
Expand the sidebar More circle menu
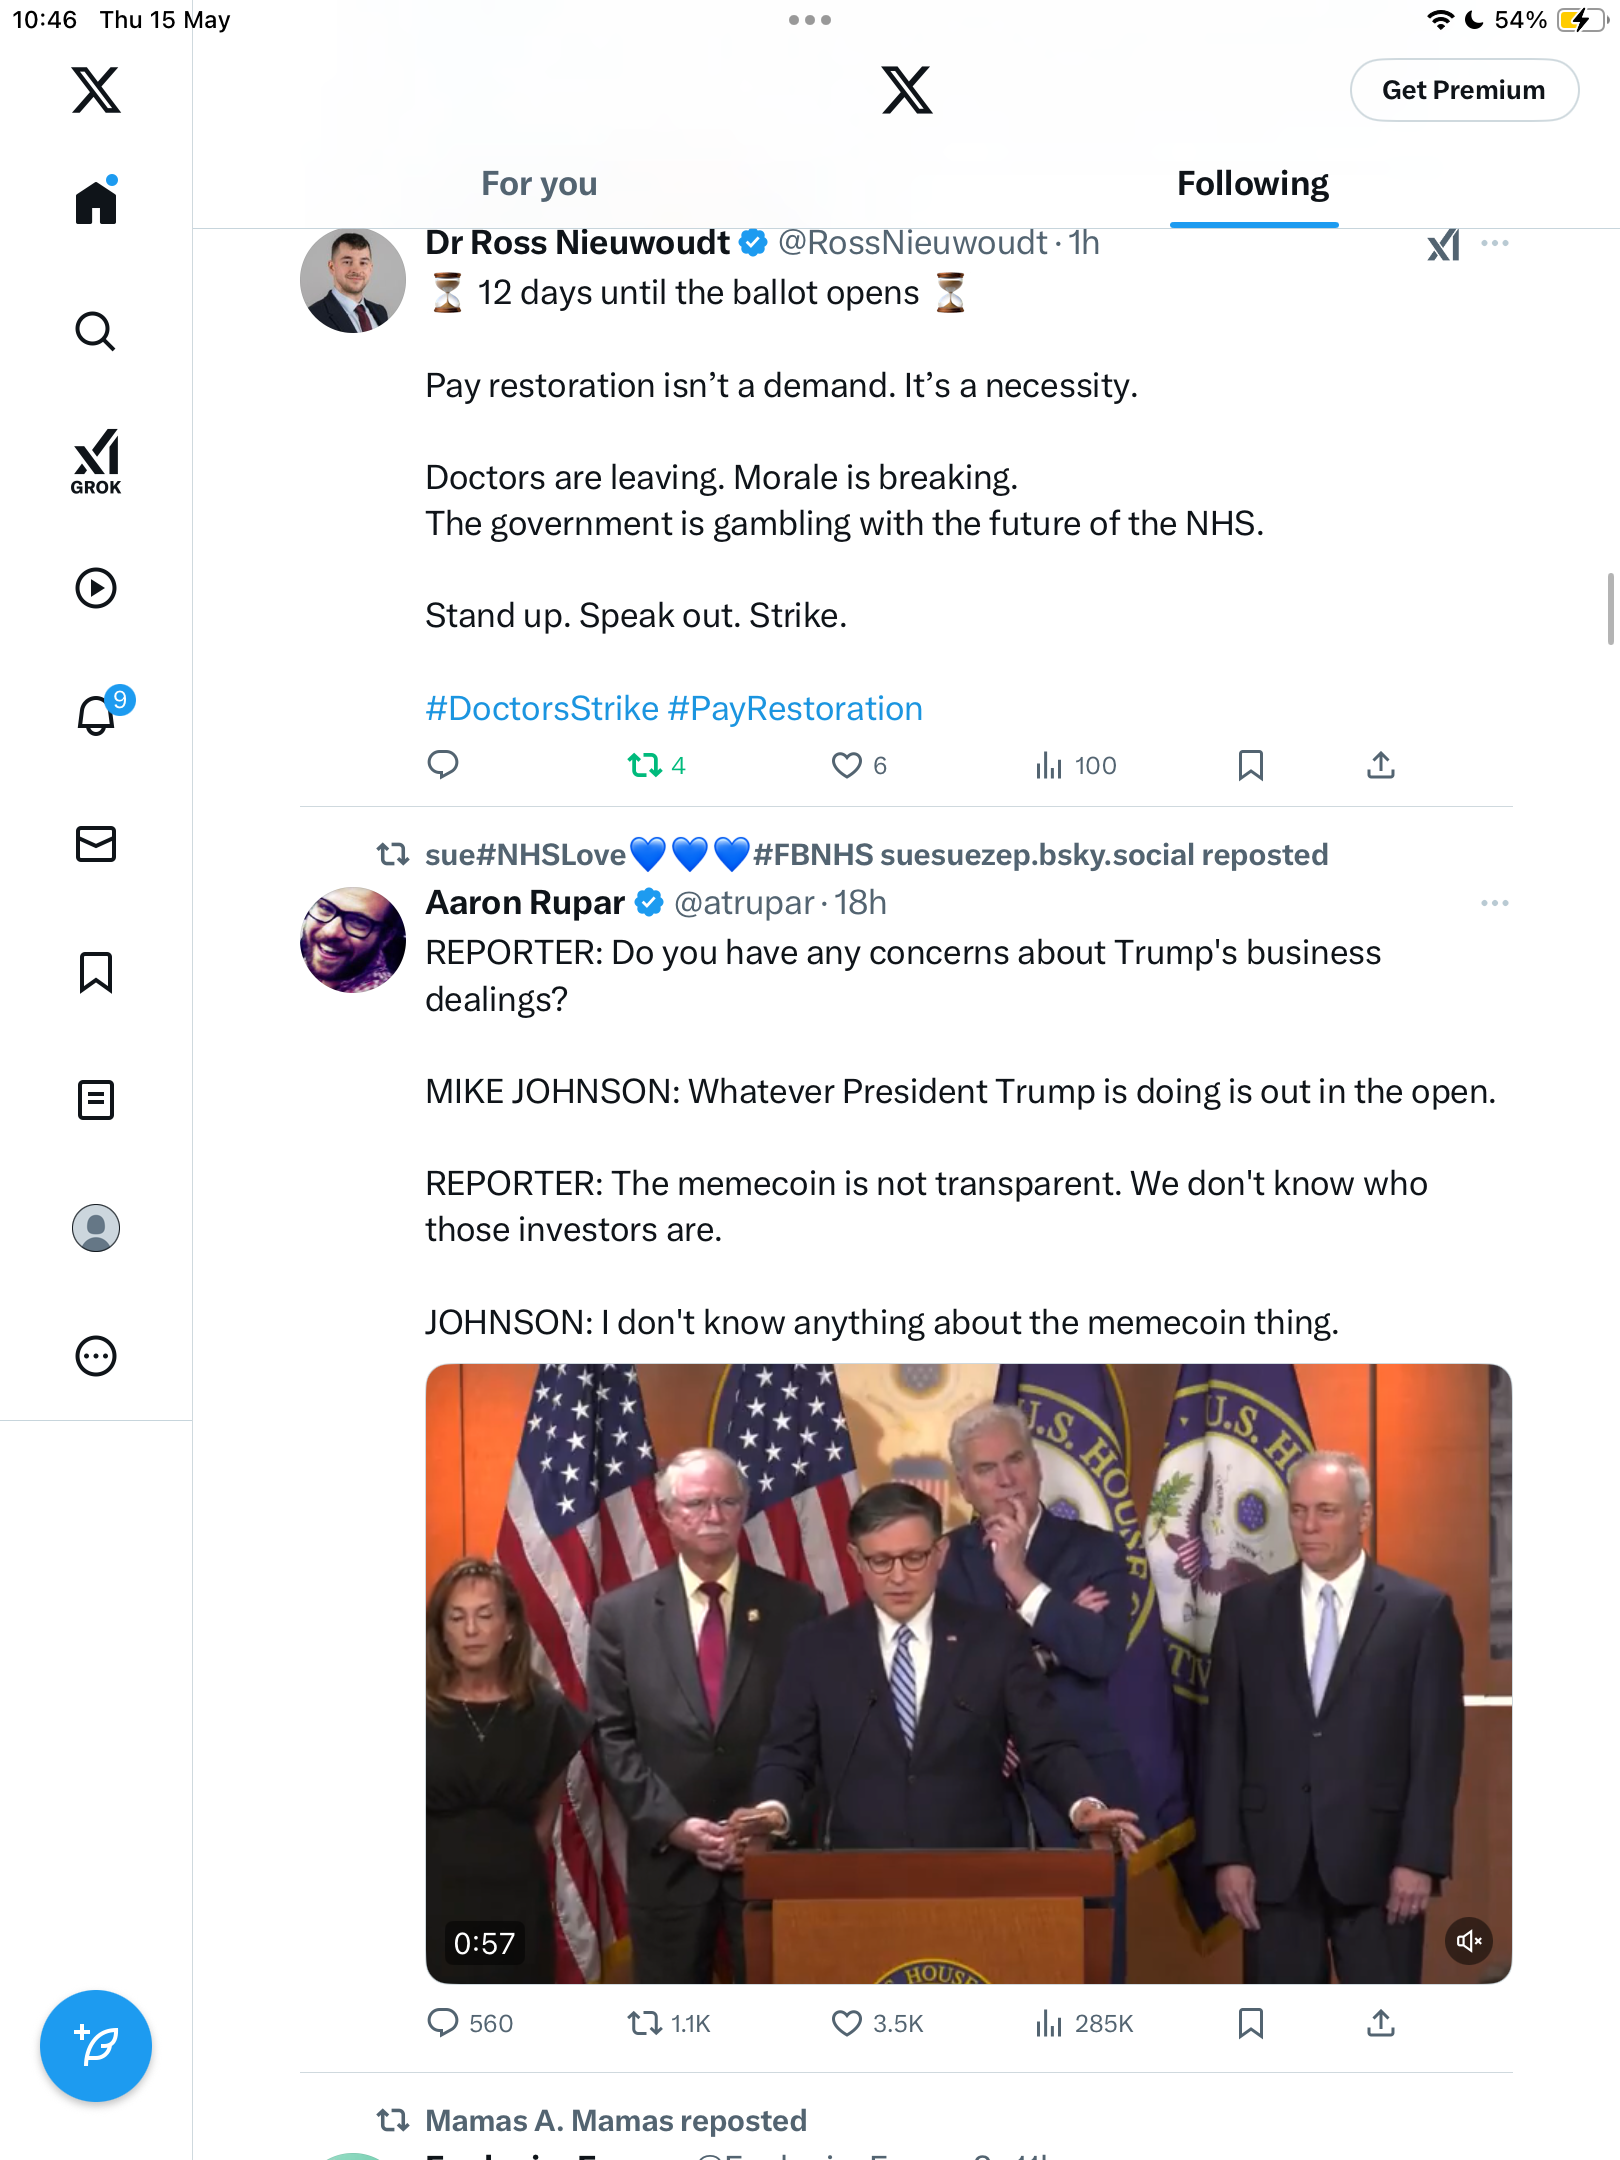tap(96, 1356)
